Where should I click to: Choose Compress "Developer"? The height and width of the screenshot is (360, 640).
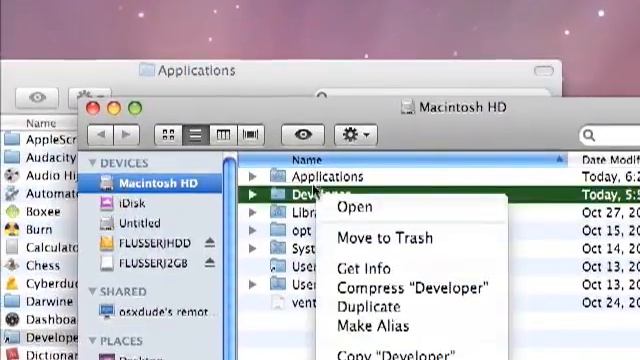click(x=413, y=288)
